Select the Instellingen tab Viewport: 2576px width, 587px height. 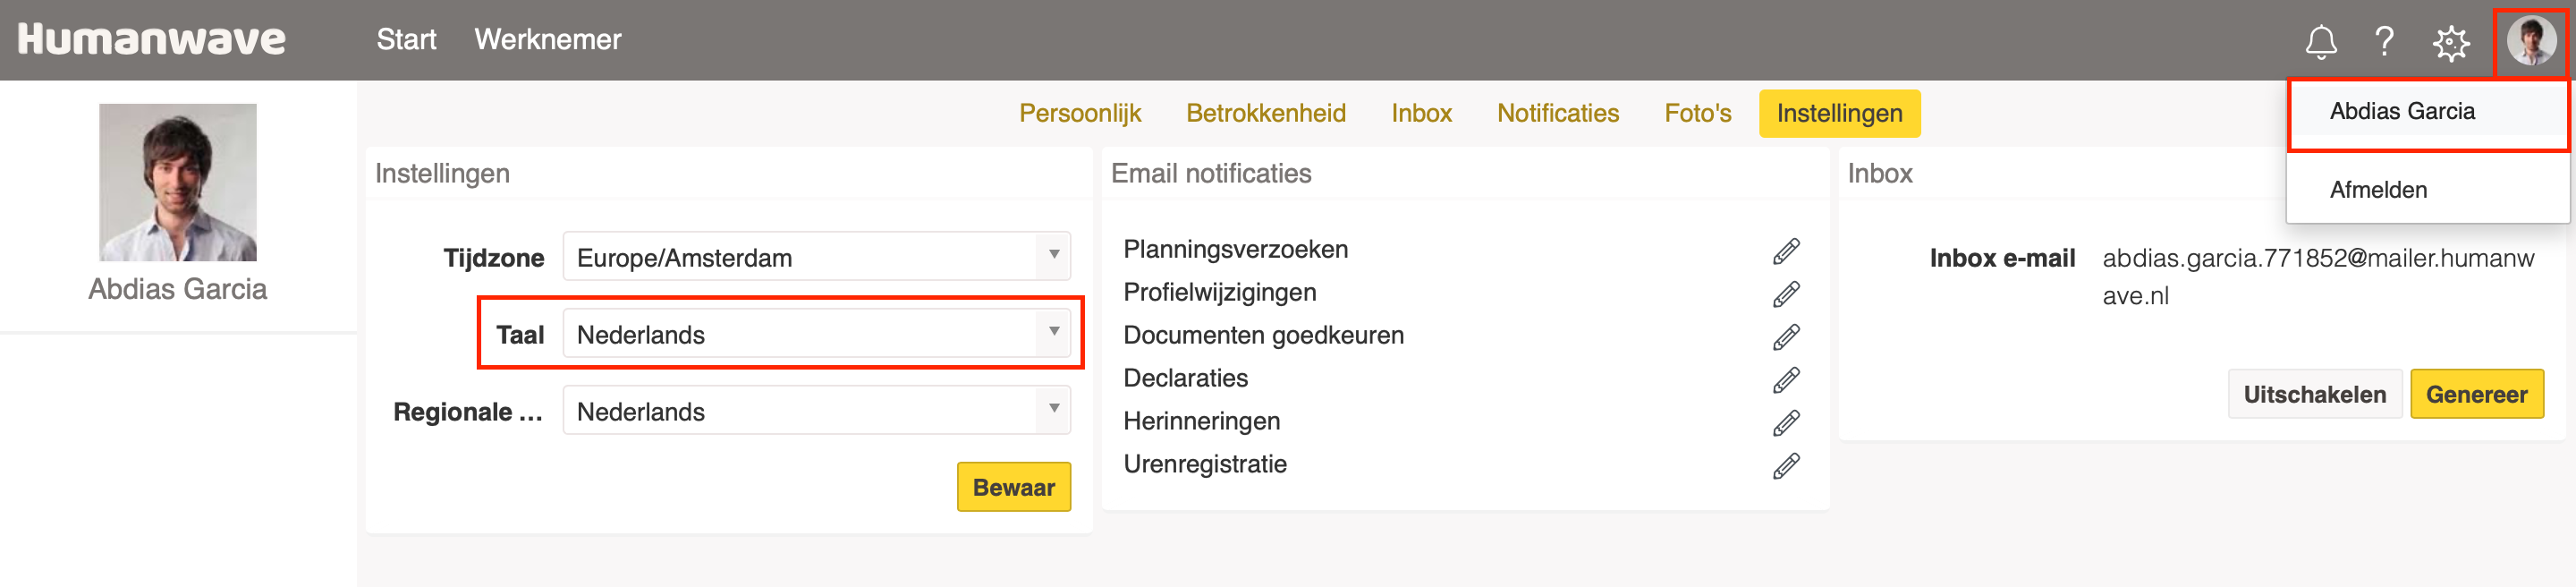click(1839, 113)
